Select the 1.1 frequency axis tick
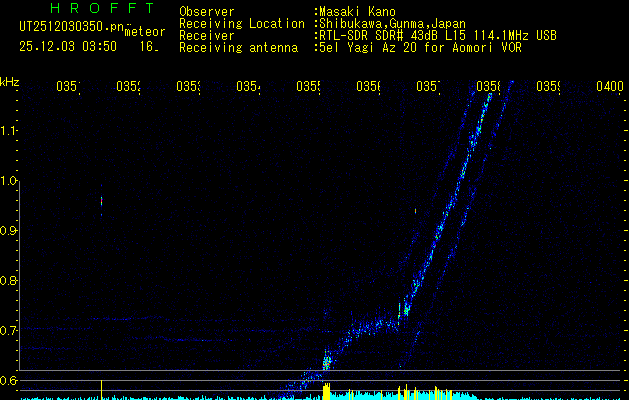Screen dimensions: 629x400 click(x=10, y=131)
